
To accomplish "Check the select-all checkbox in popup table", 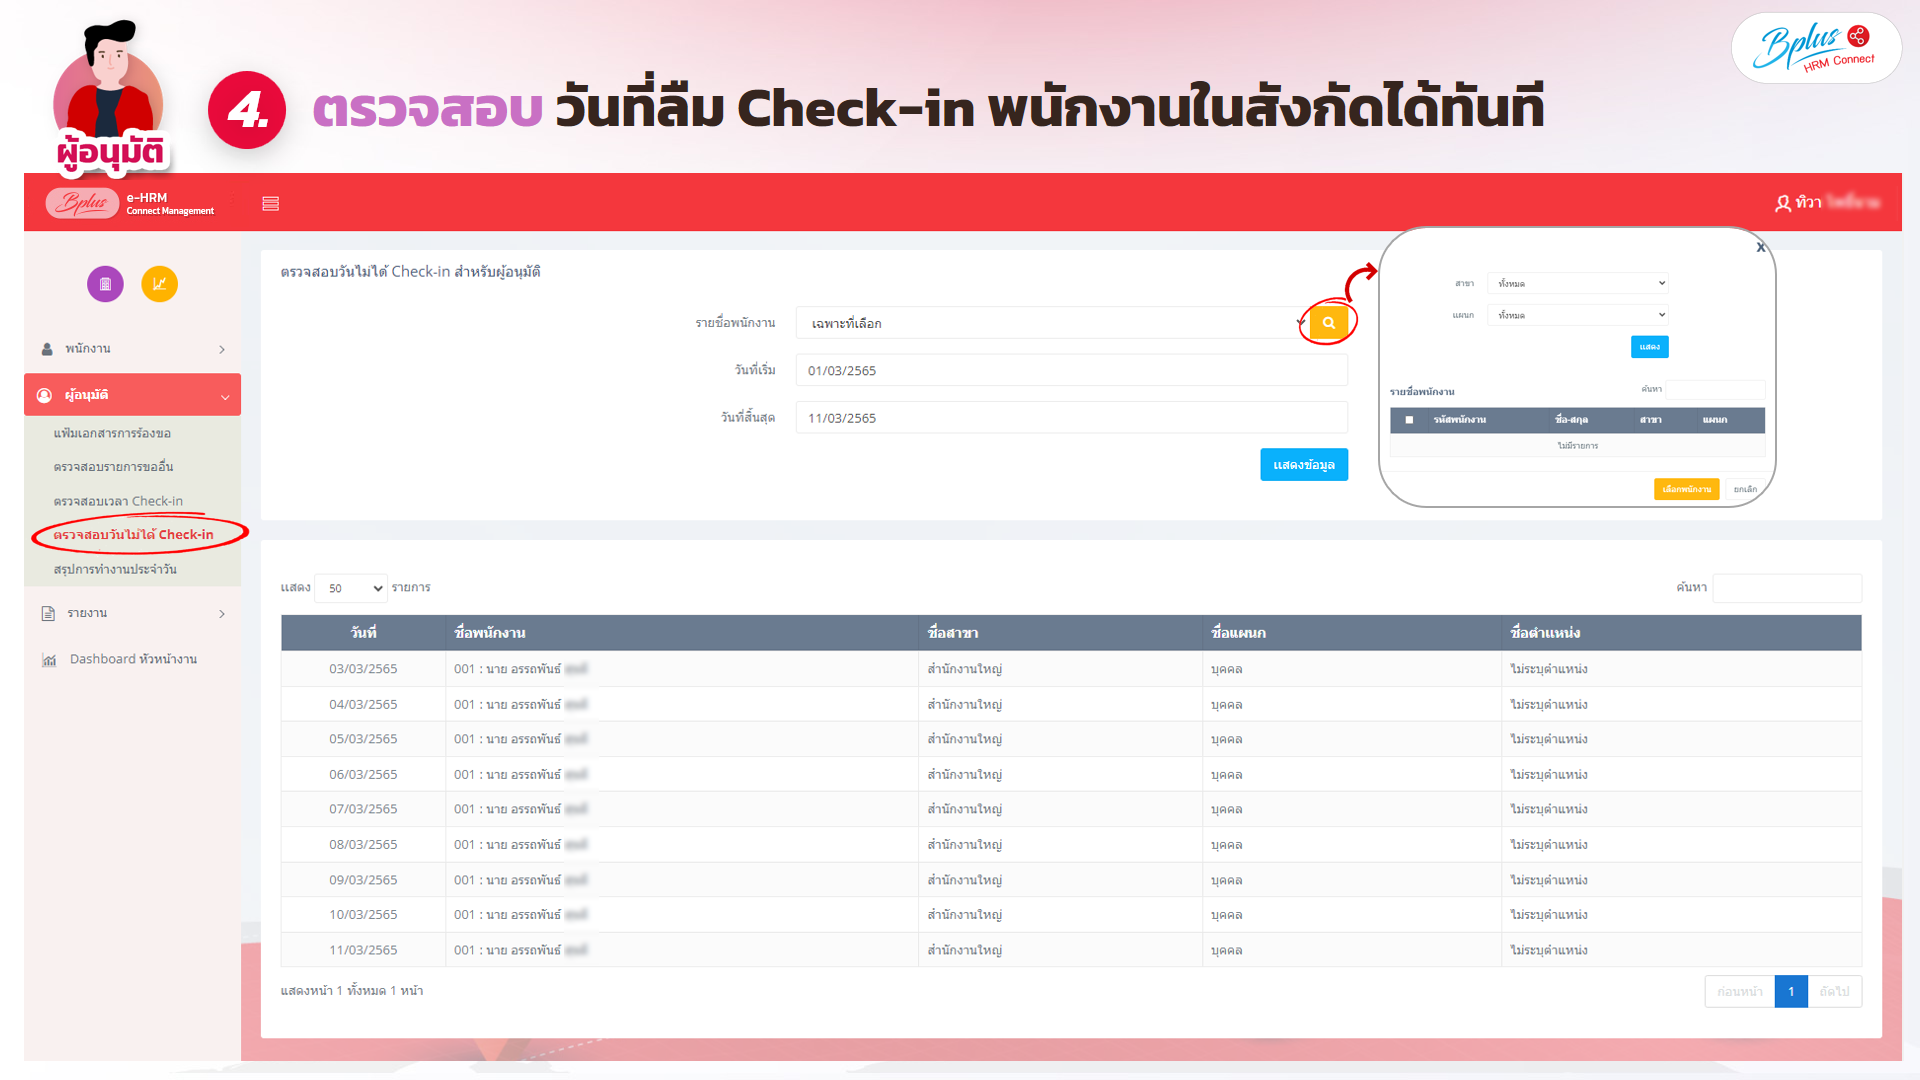I will coord(1409,420).
